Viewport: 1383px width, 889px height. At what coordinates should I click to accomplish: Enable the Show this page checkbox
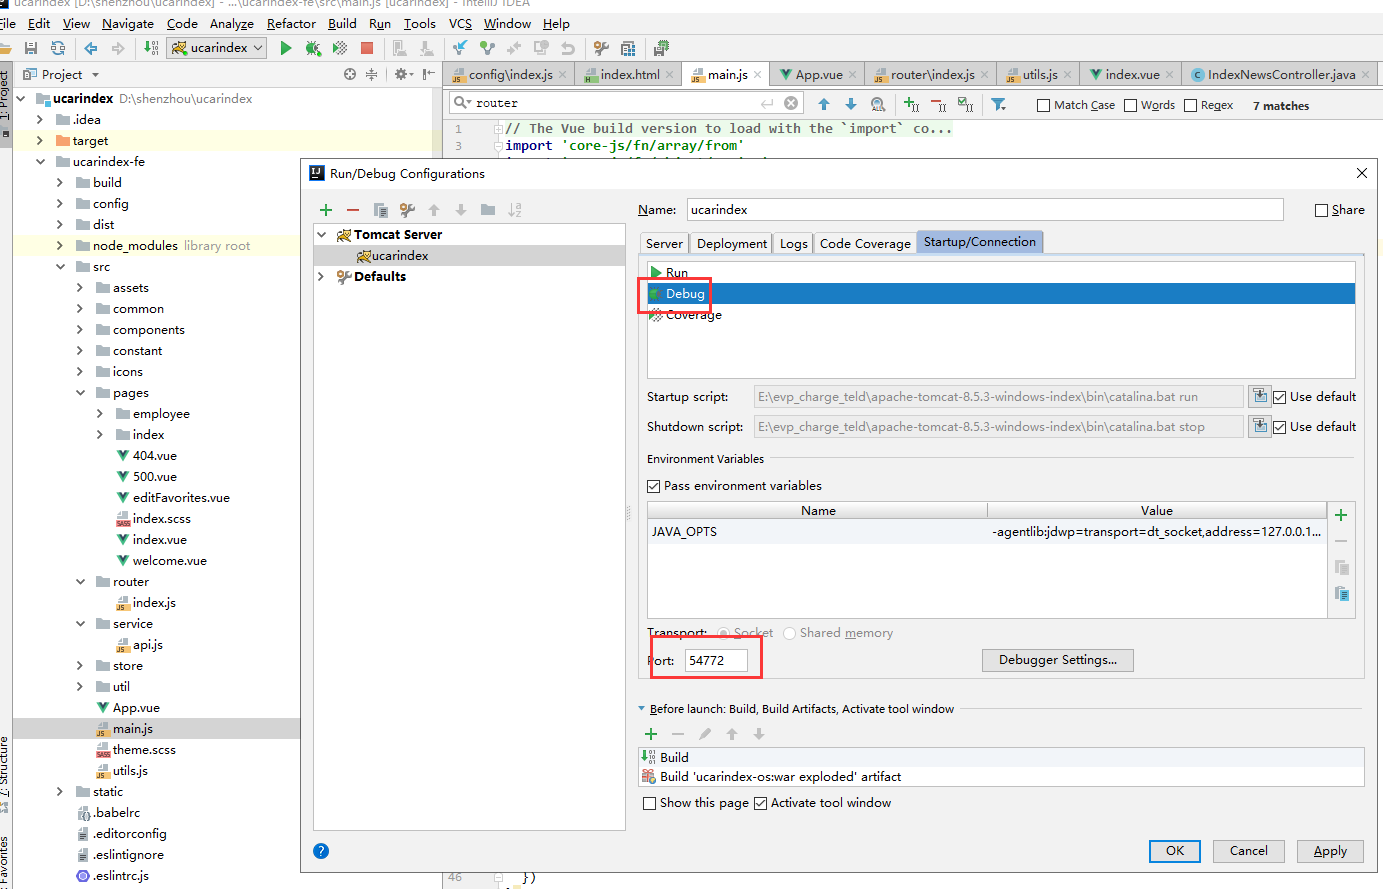[x=650, y=803]
